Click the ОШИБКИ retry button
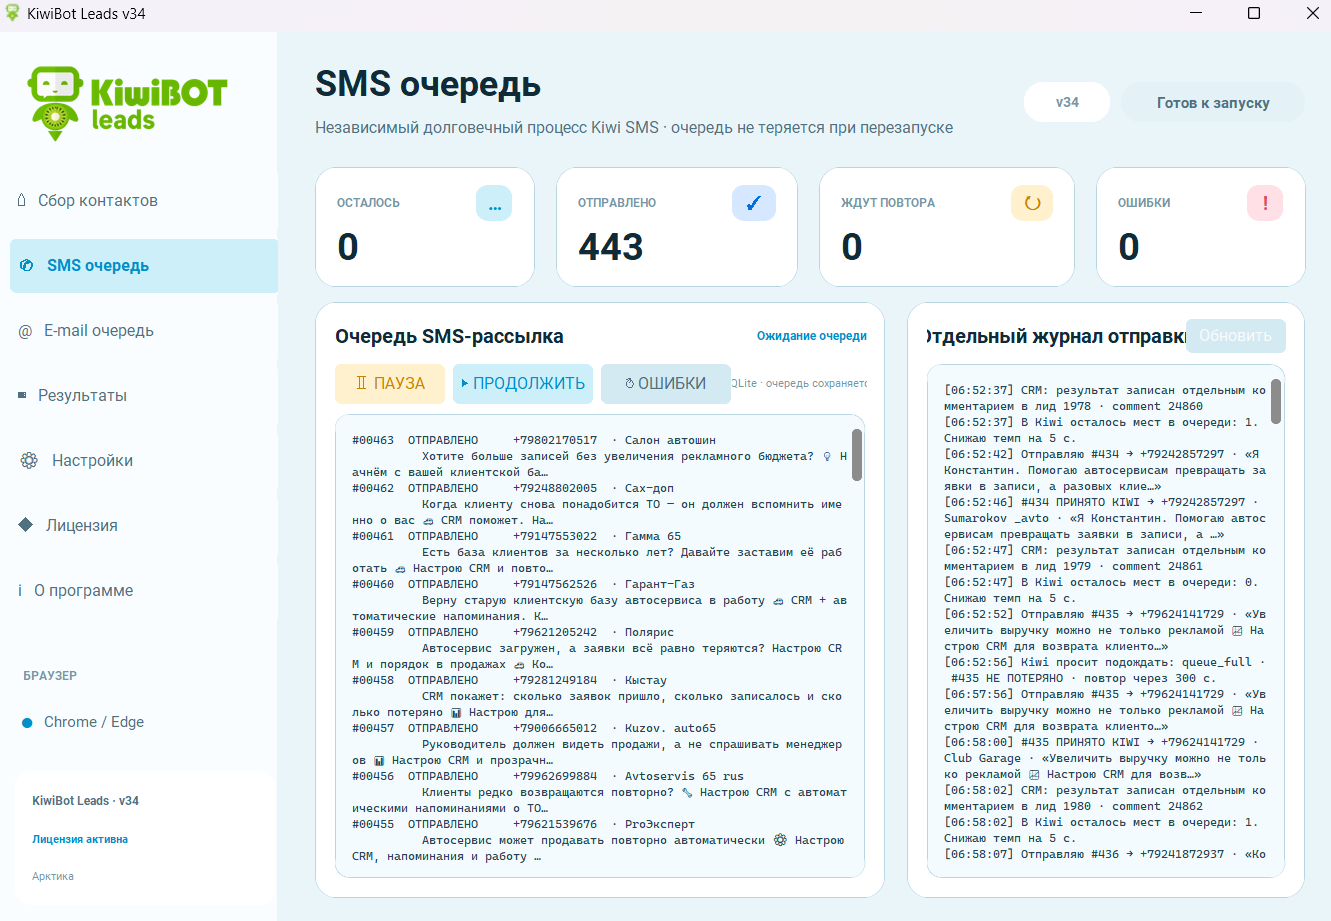The width and height of the screenshot is (1331, 921). pos(666,384)
